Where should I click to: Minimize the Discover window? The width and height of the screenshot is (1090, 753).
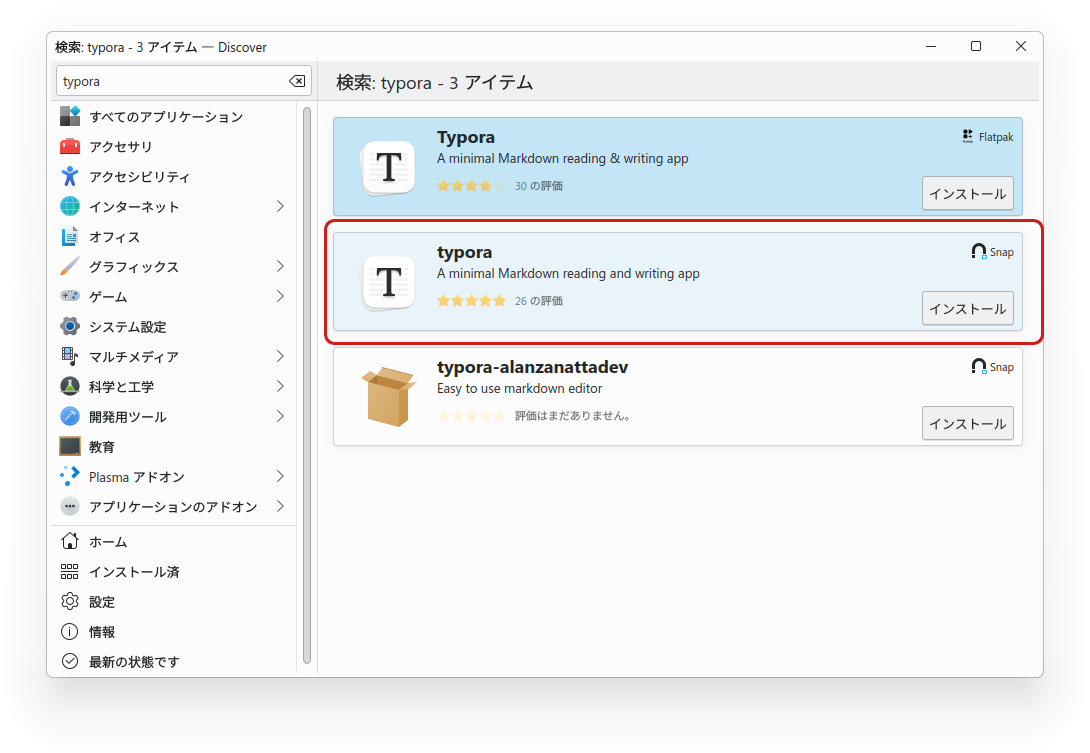(x=931, y=46)
